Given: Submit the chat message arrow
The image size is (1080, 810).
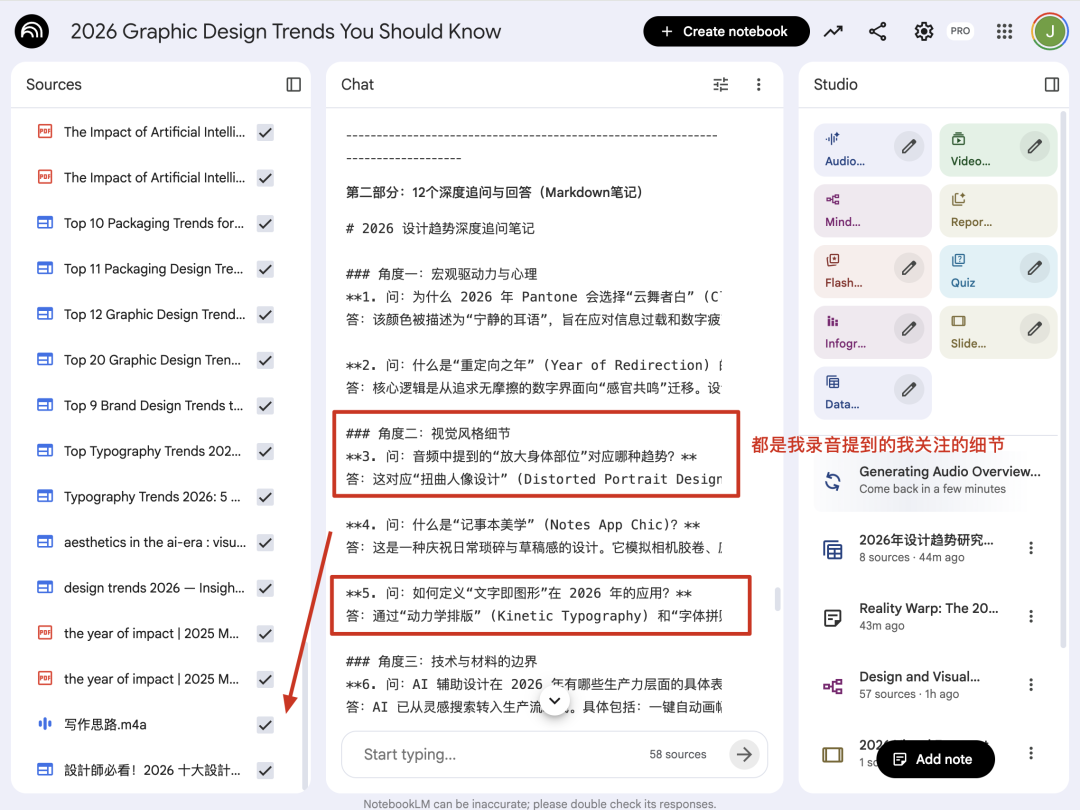Looking at the screenshot, I should click(x=743, y=754).
